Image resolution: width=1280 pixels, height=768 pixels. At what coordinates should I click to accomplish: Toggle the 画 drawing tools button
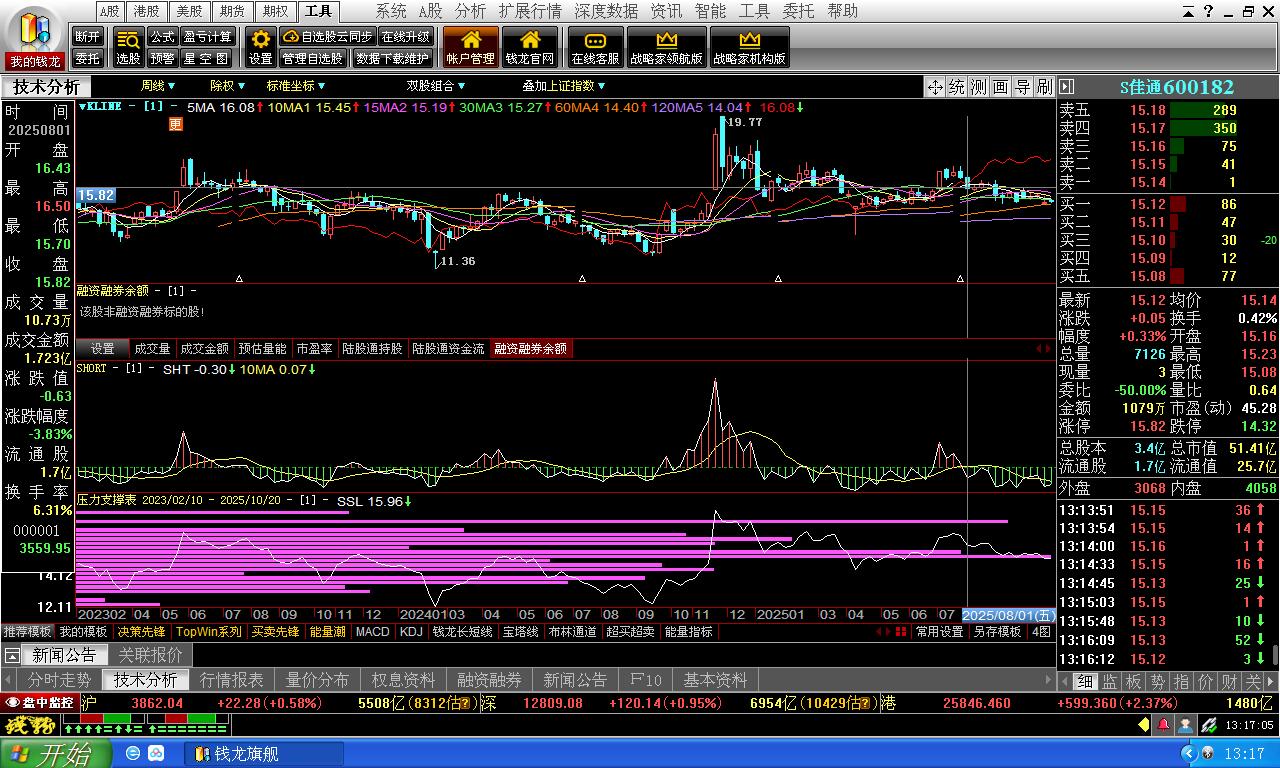[x=1000, y=87]
